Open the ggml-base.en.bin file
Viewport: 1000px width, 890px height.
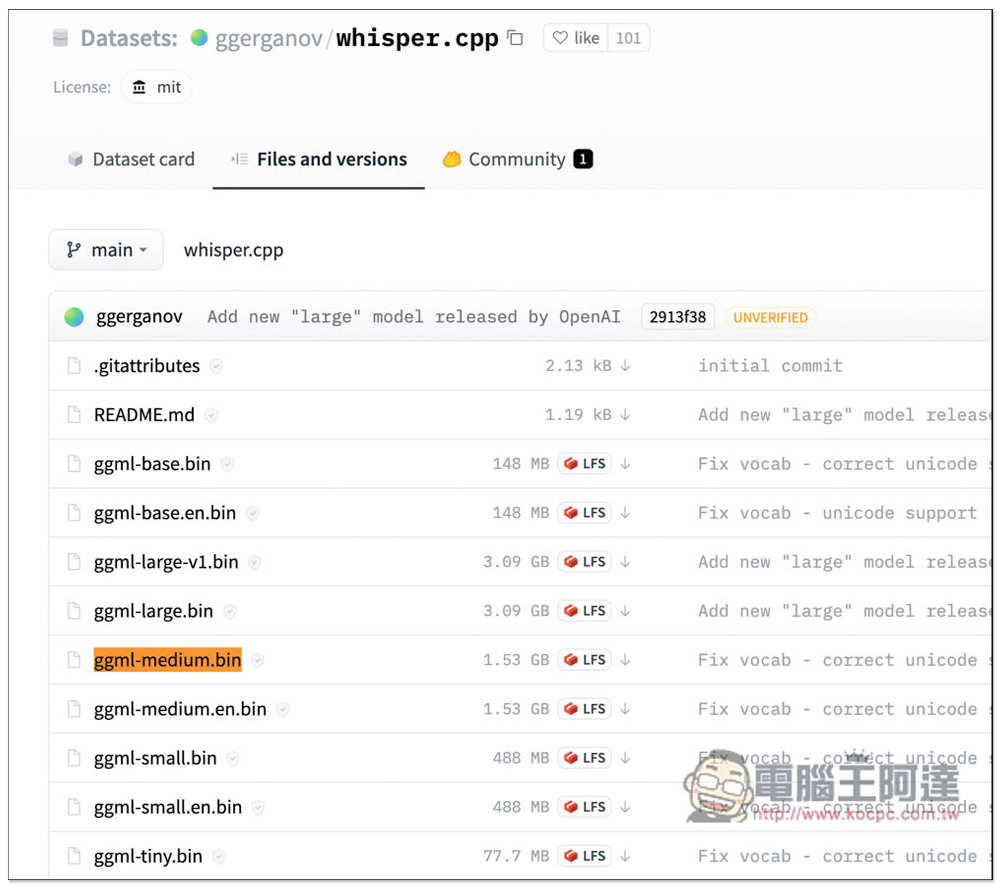point(165,513)
